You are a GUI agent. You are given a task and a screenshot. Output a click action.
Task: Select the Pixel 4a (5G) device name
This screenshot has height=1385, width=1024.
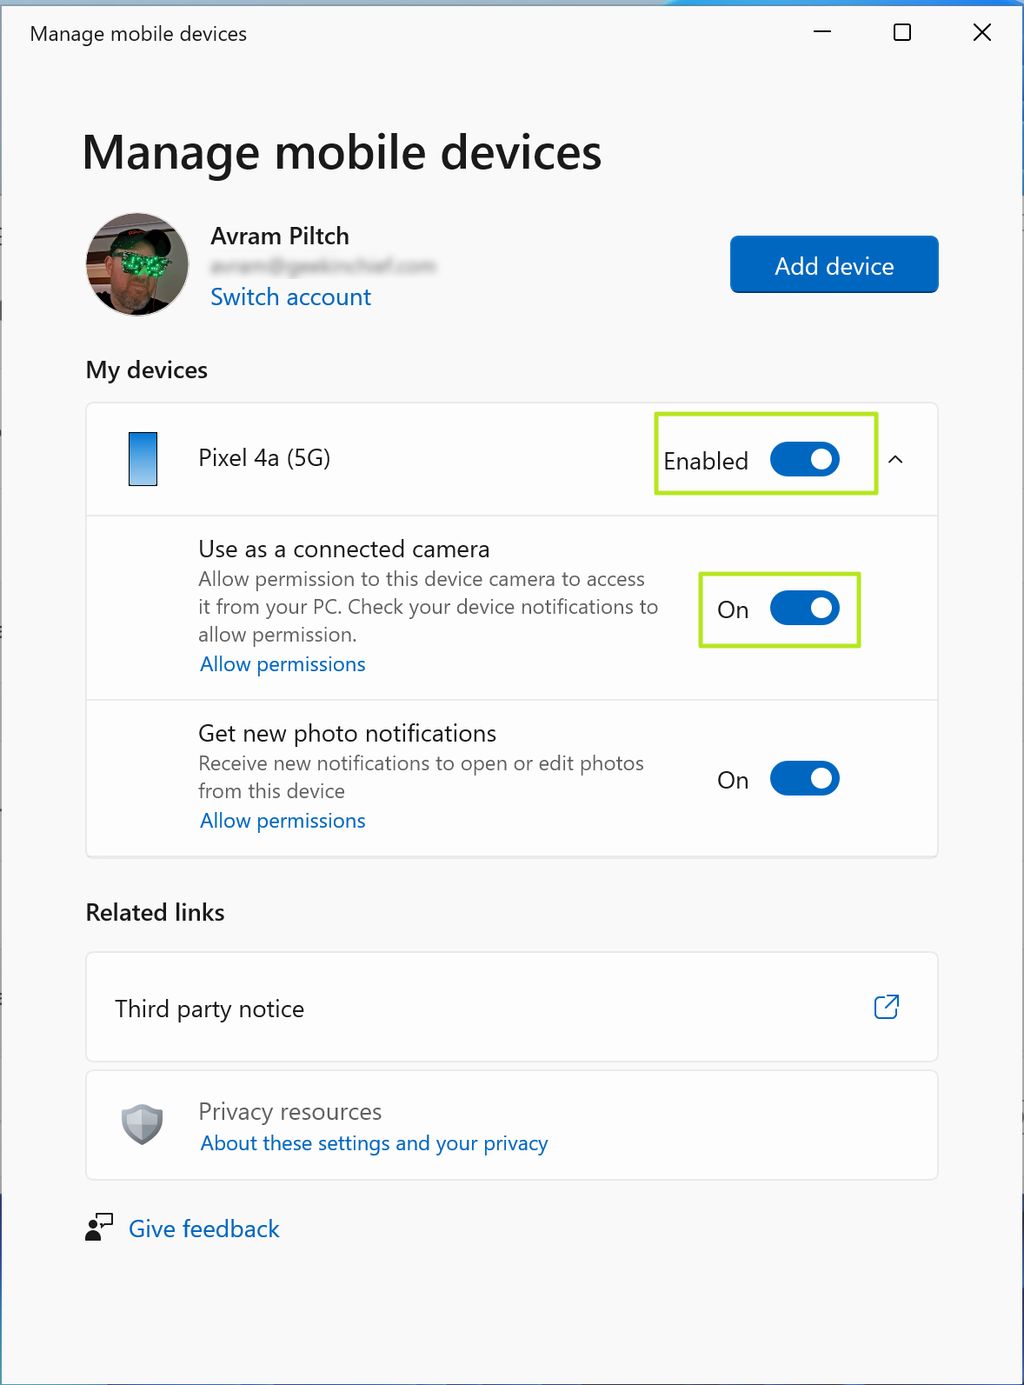click(263, 458)
